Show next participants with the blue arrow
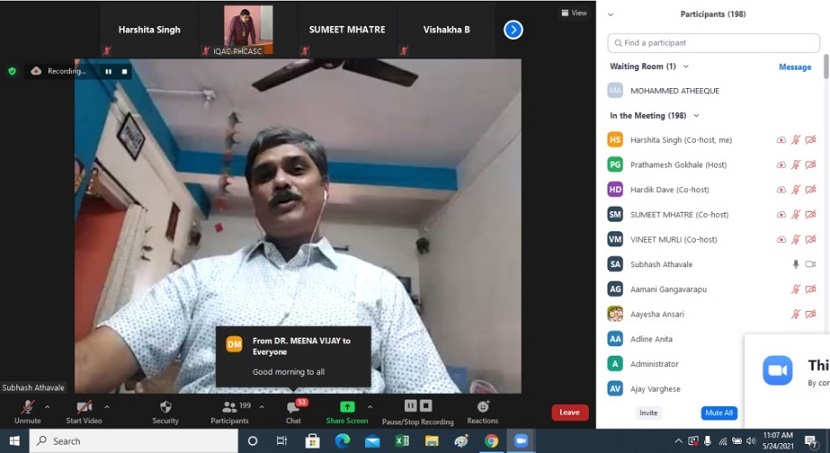The width and height of the screenshot is (830, 453). pos(513,30)
